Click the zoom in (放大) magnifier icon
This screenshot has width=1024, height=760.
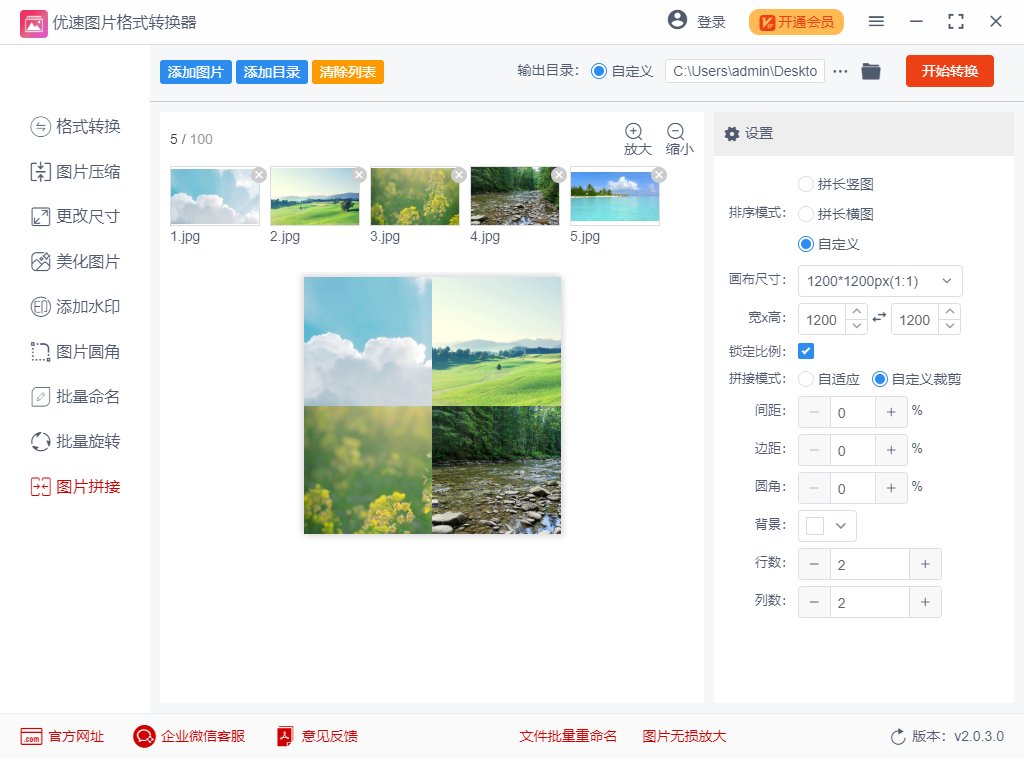tap(634, 132)
